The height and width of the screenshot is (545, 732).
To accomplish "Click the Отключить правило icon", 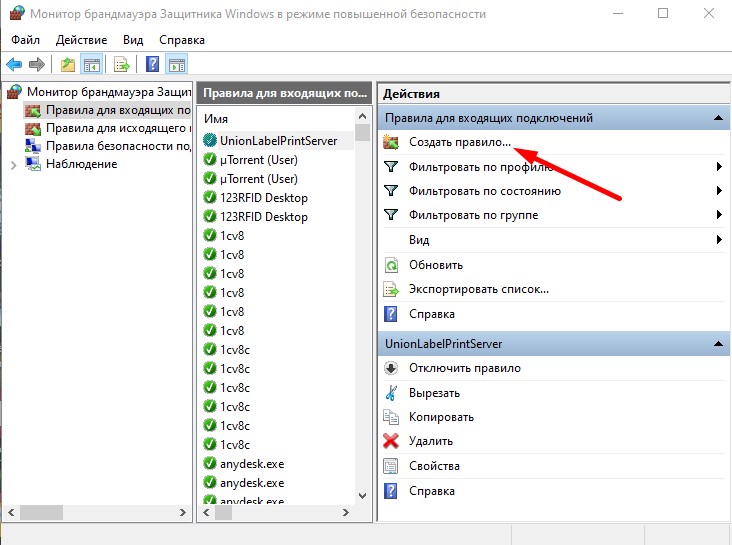I will pyautogui.click(x=391, y=368).
